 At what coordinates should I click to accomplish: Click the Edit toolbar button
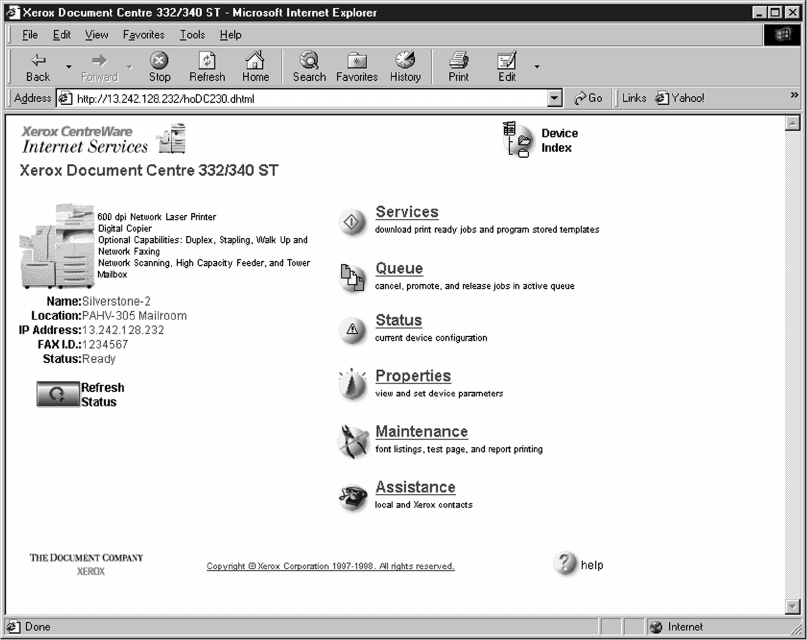[506, 67]
